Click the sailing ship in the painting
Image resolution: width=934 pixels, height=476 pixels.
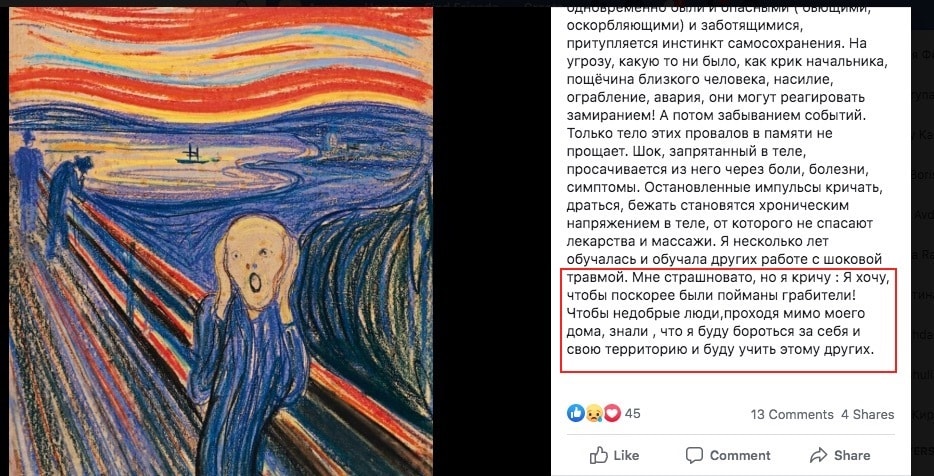[192, 154]
